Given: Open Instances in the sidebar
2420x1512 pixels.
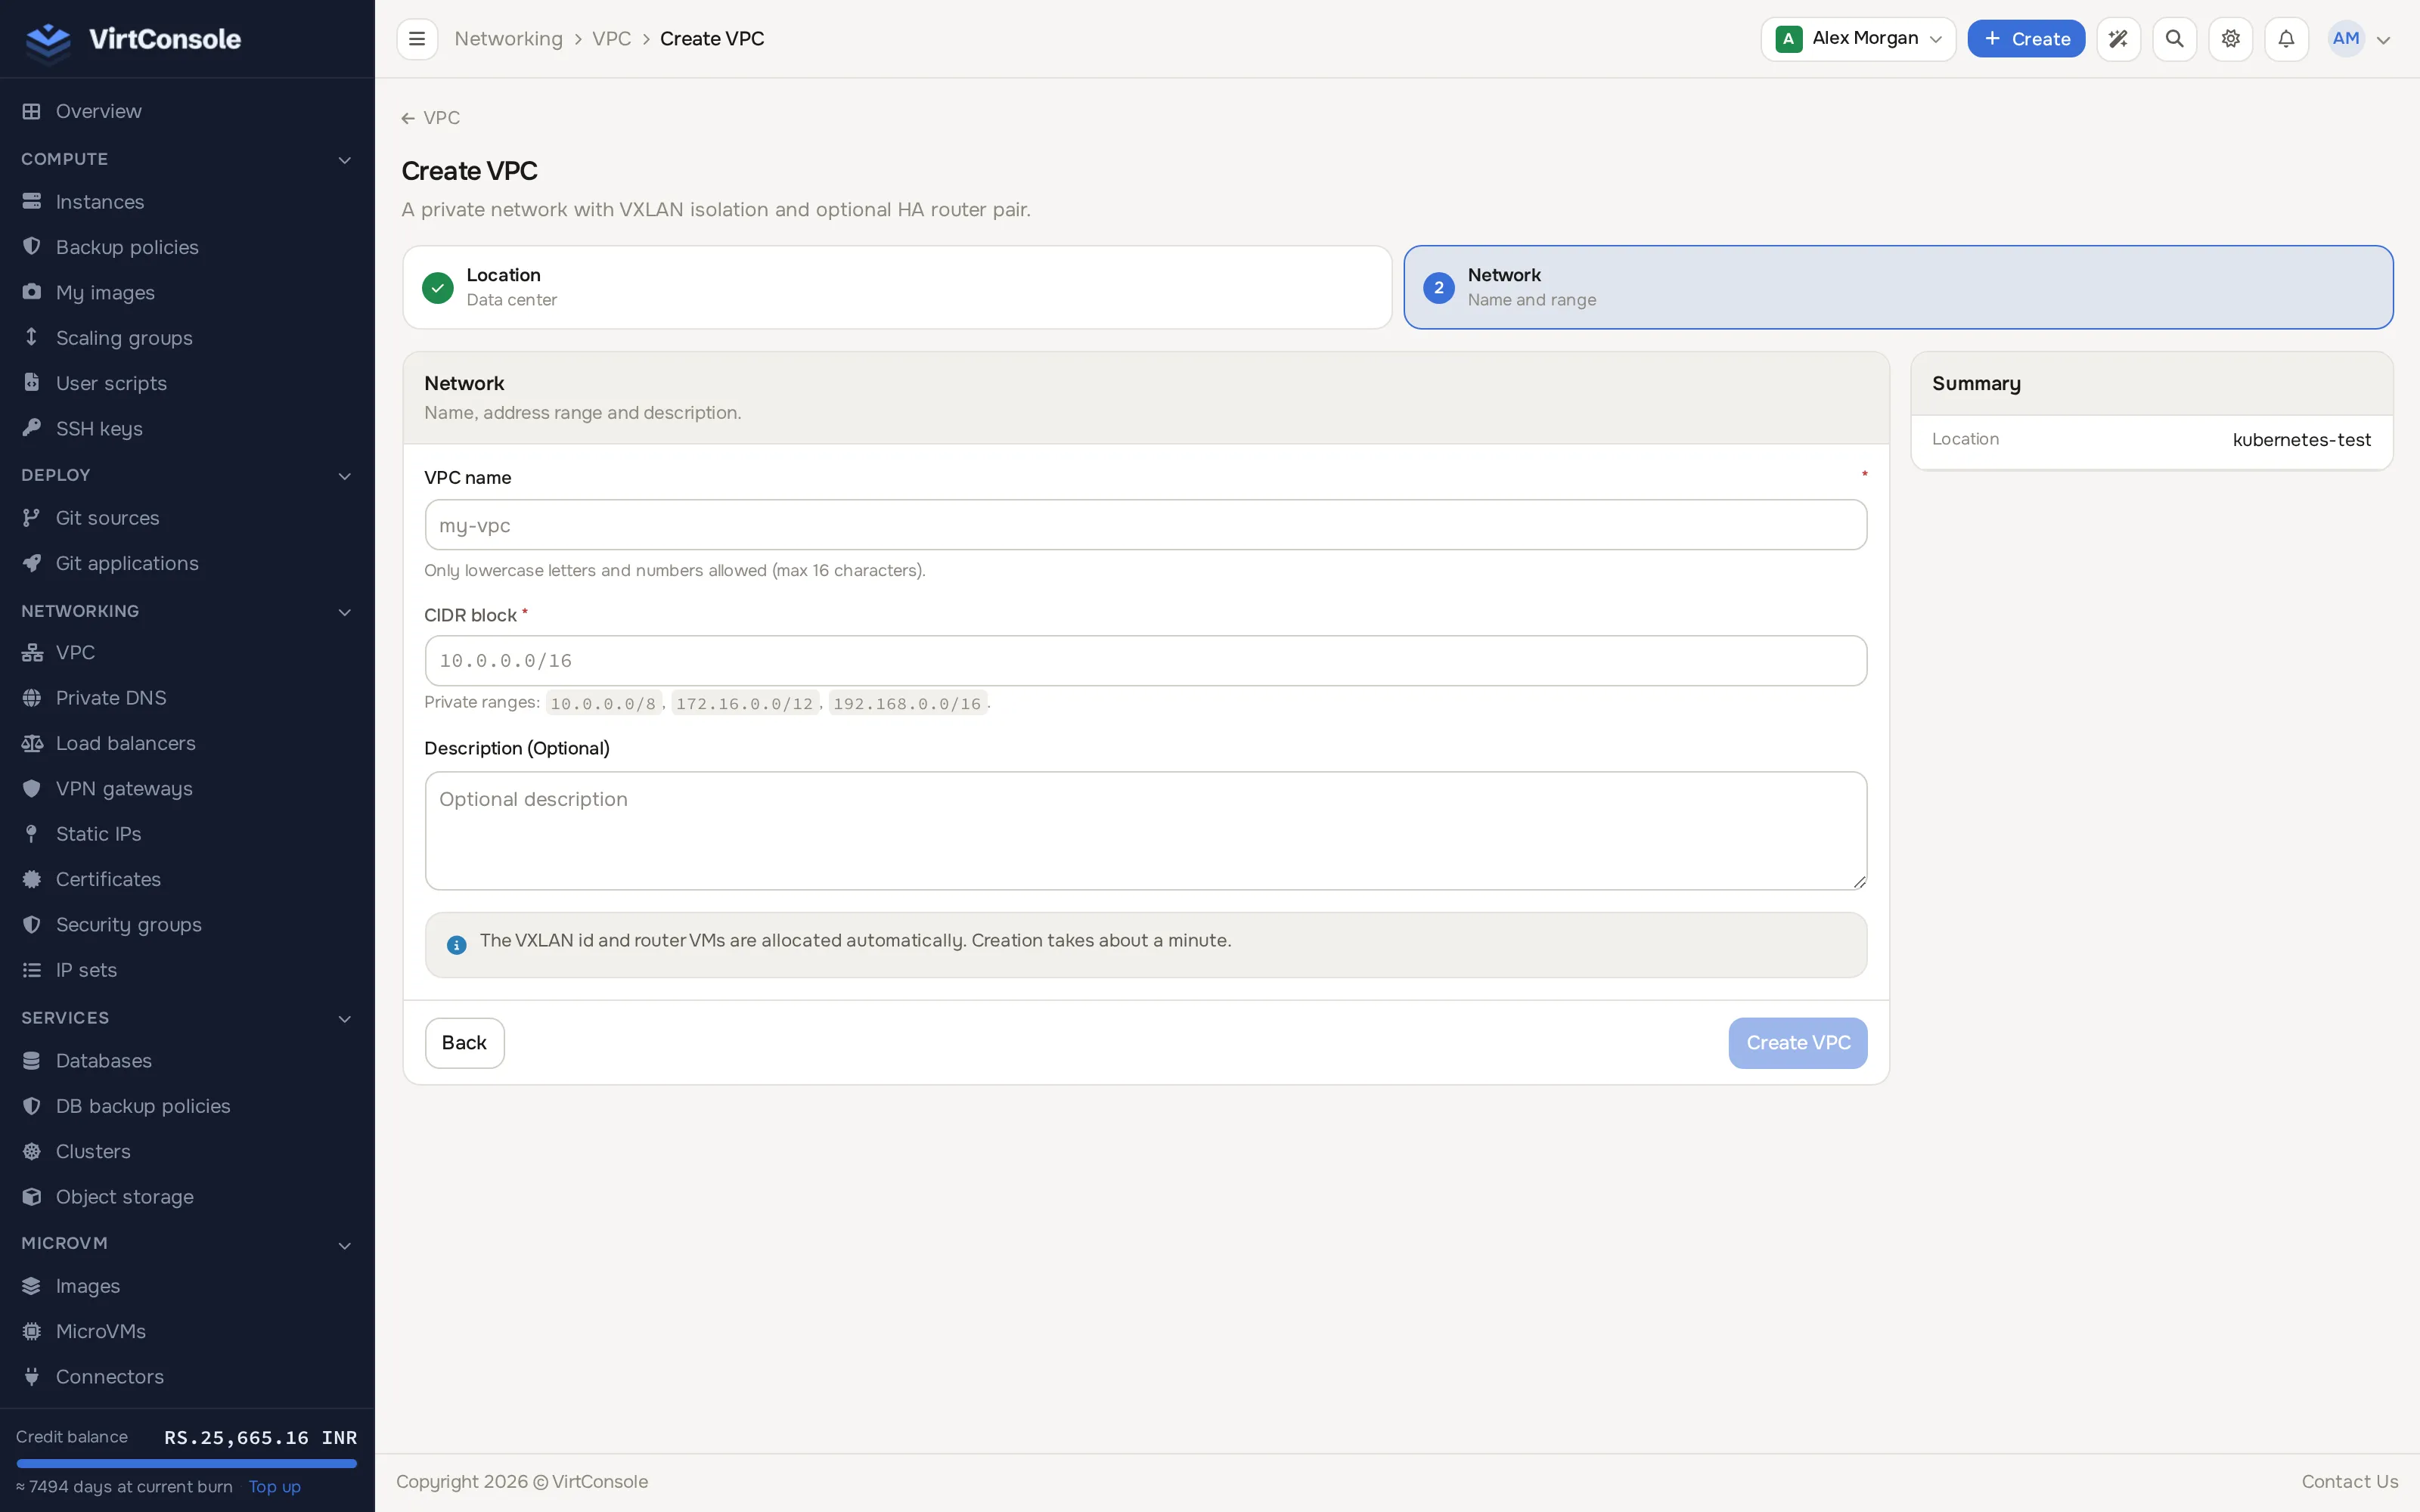Looking at the screenshot, I should tap(187, 202).
